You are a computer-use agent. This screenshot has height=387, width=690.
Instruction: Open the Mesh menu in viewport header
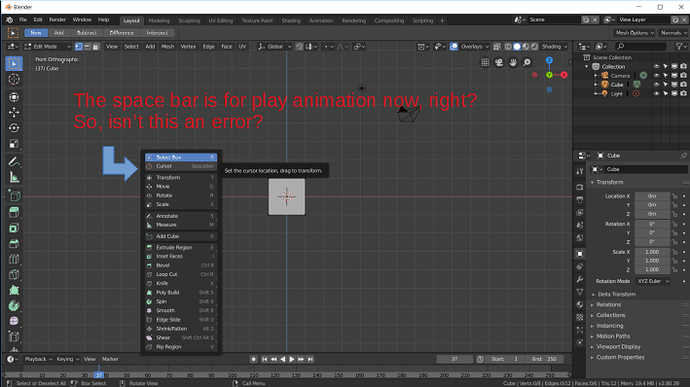click(x=168, y=47)
